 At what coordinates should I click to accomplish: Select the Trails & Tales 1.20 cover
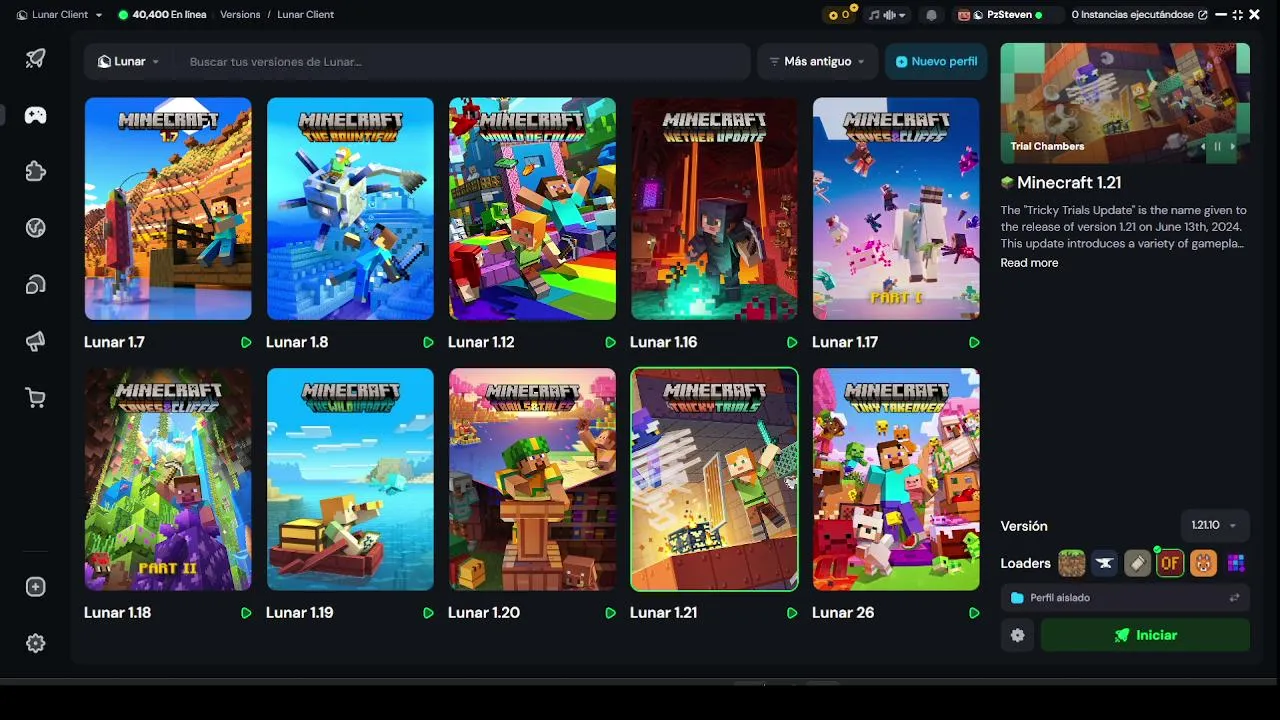(532, 479)
